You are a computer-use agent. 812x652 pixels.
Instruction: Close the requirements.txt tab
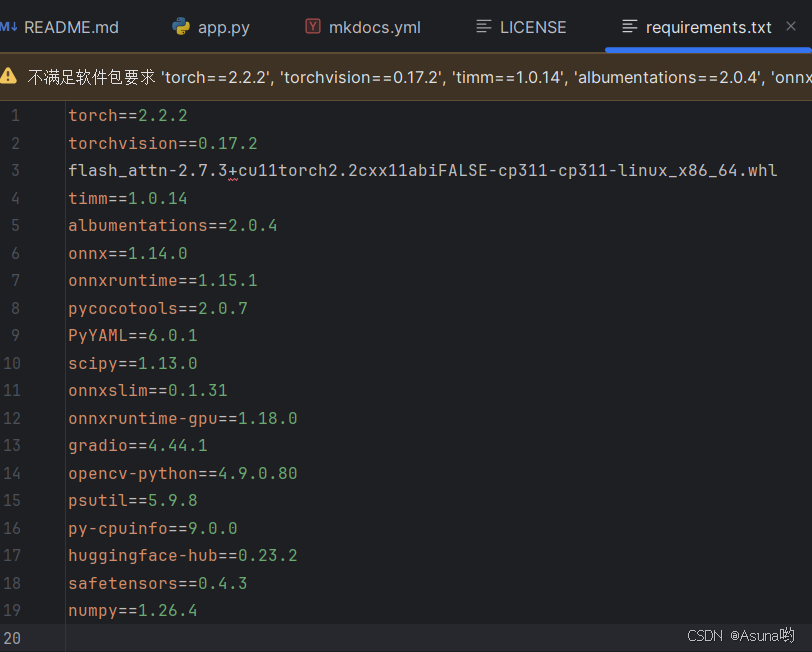pyautogui.click(x=790, y=27)
